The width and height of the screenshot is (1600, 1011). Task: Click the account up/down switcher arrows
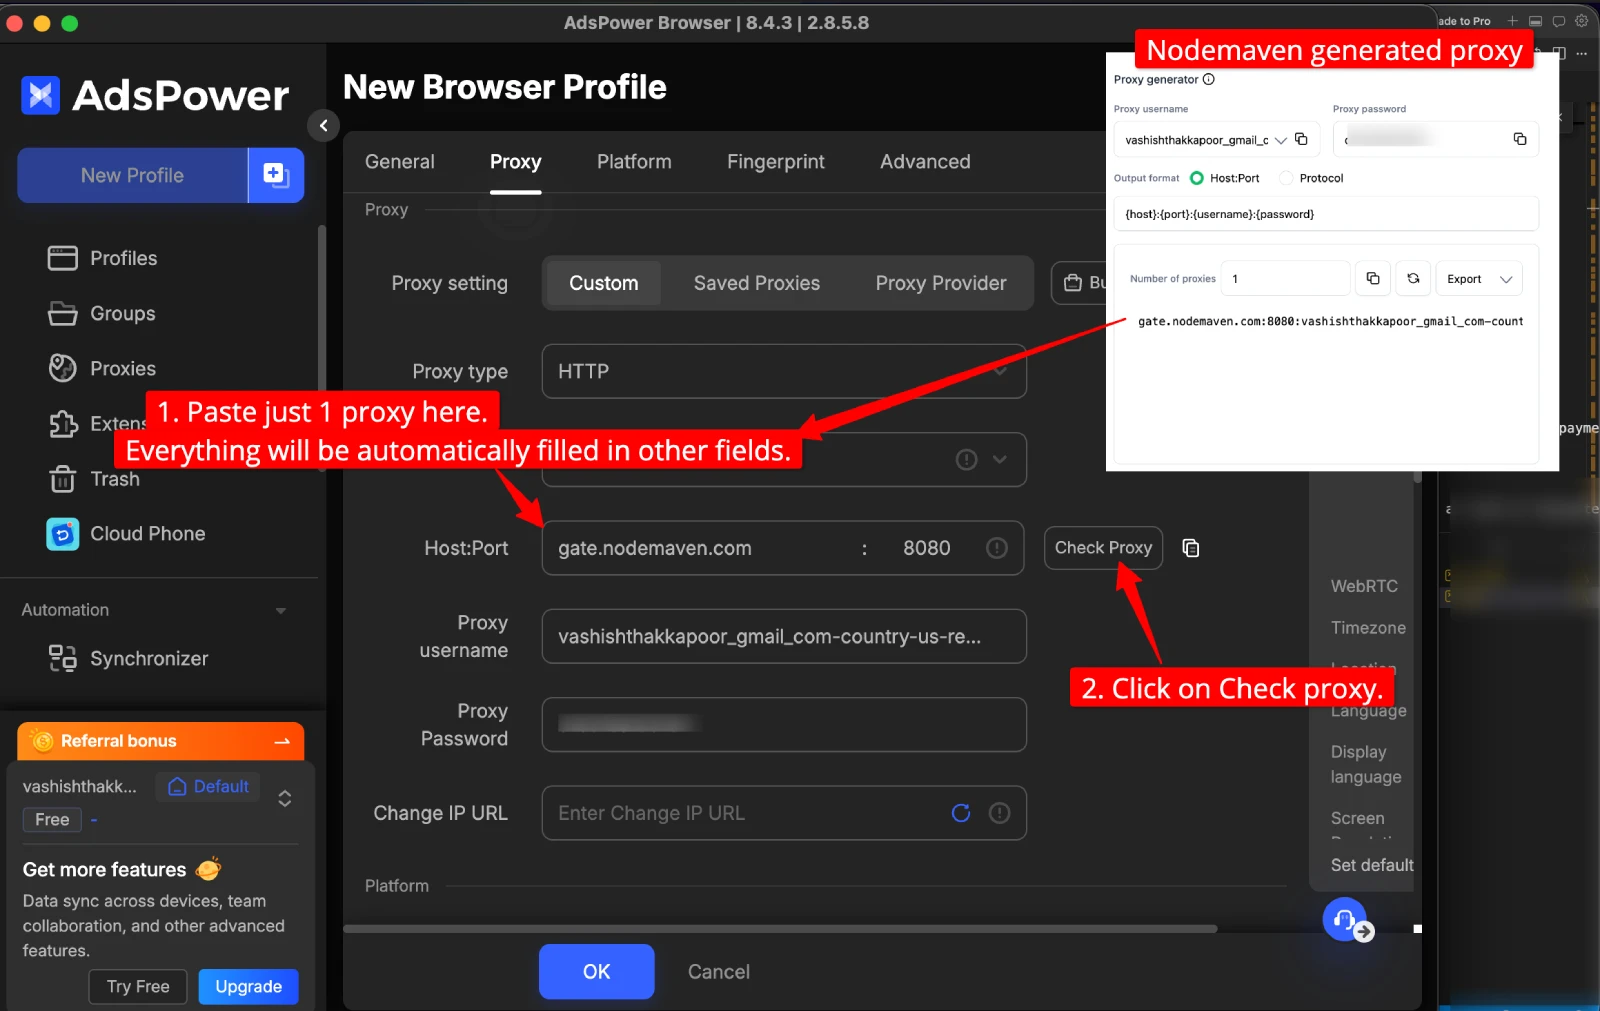click(x=285, y=798)
